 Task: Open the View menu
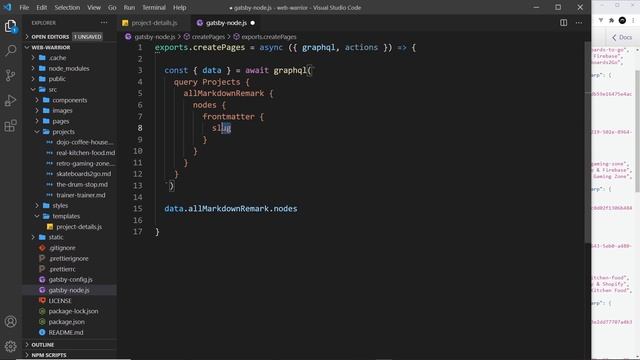coord(94,7)
